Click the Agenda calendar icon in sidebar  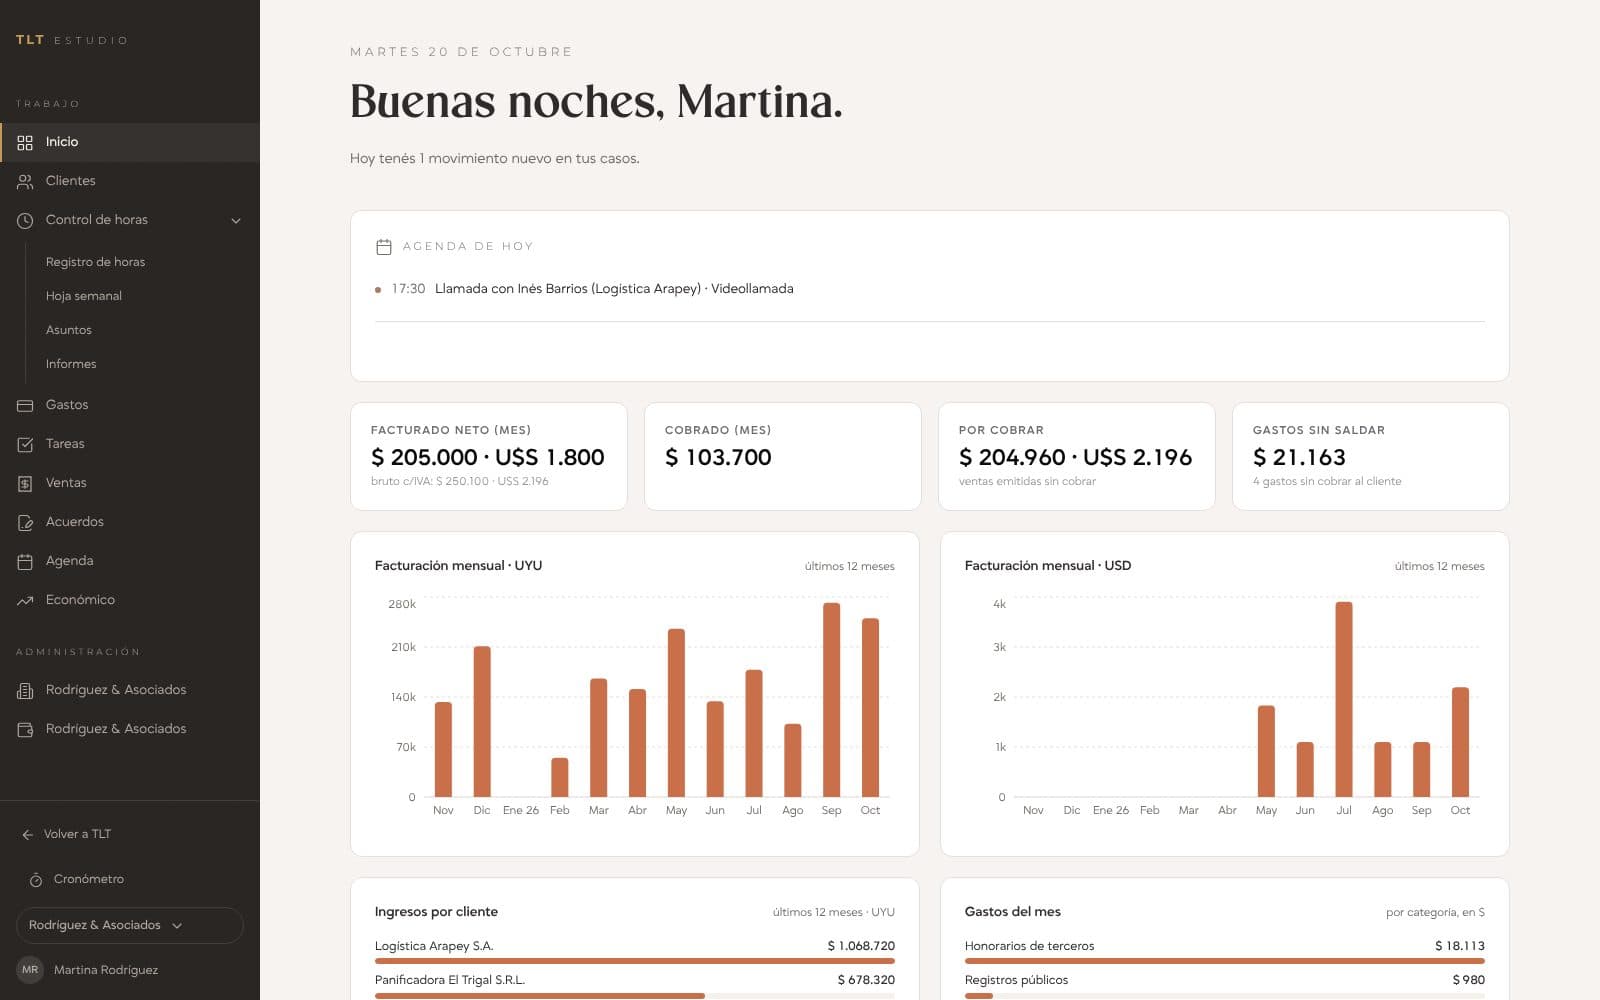pos(25,561)
